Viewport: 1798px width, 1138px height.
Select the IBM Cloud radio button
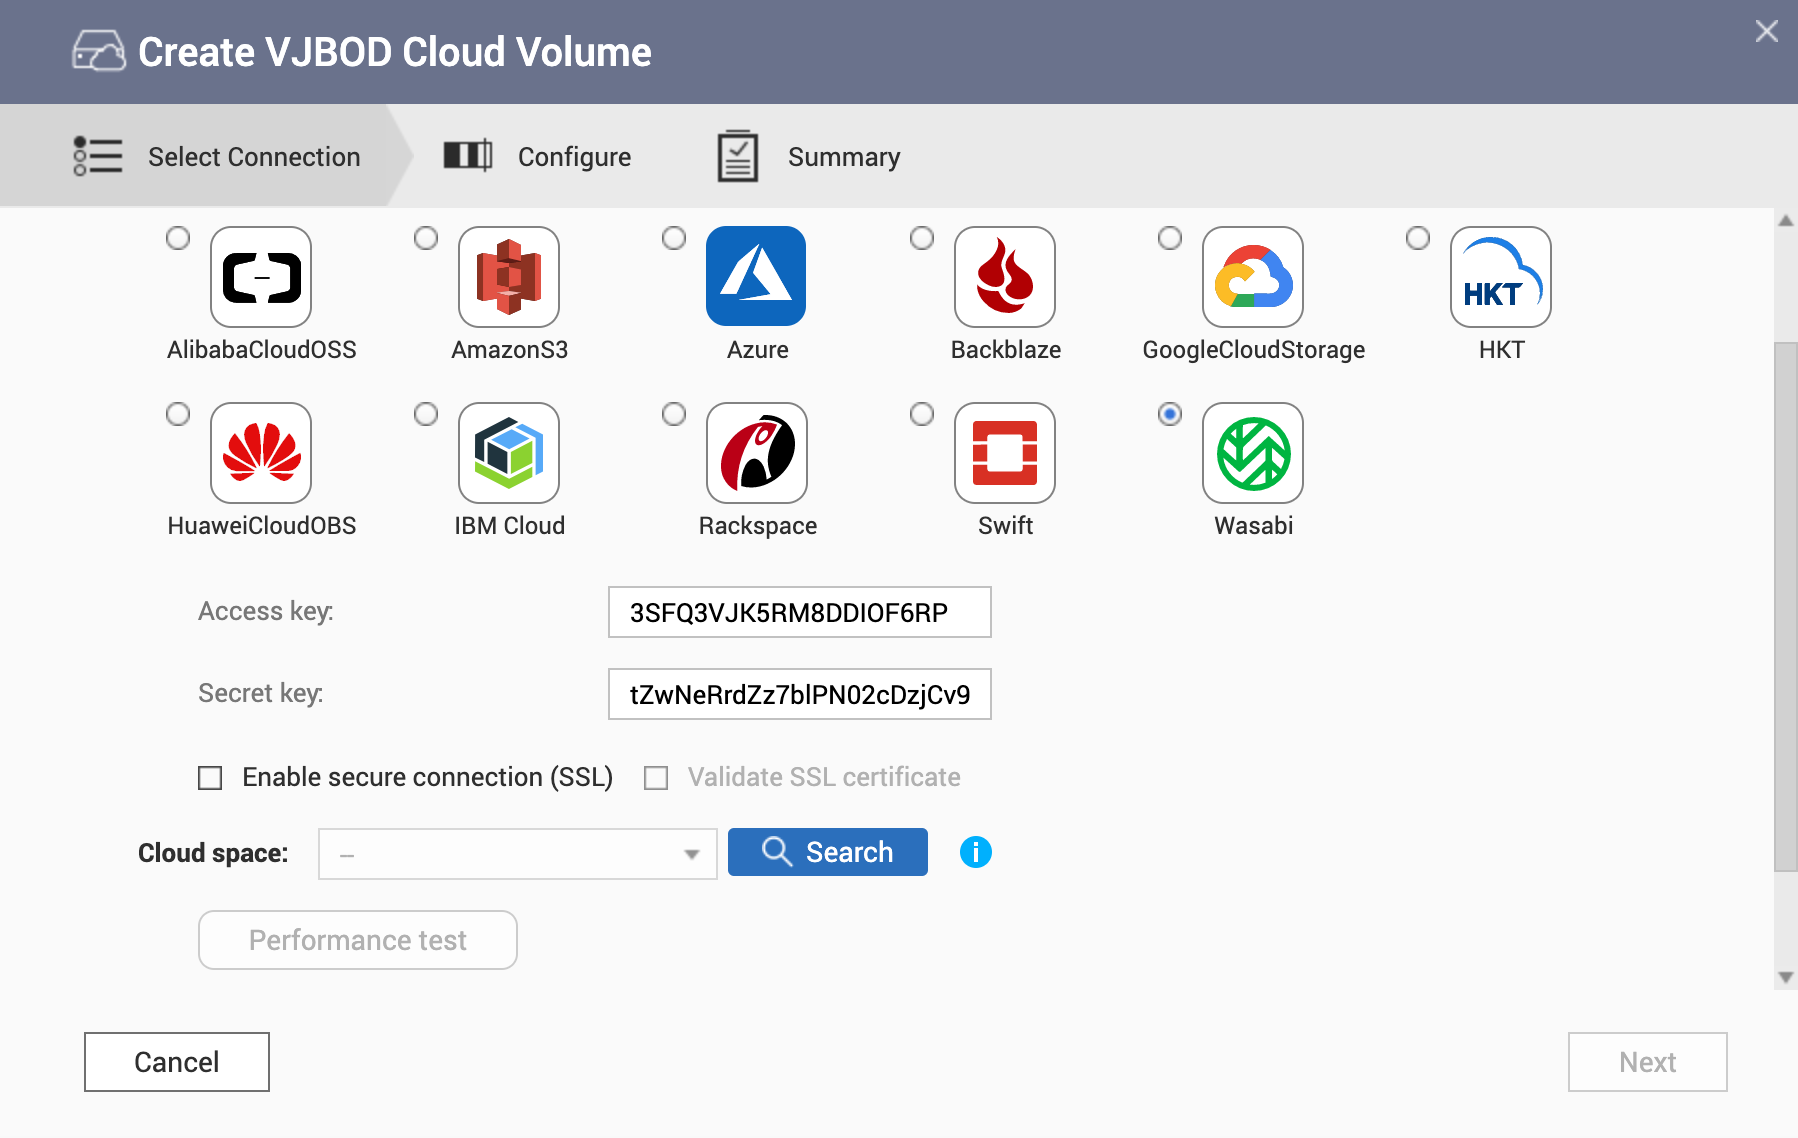point(426,414)
